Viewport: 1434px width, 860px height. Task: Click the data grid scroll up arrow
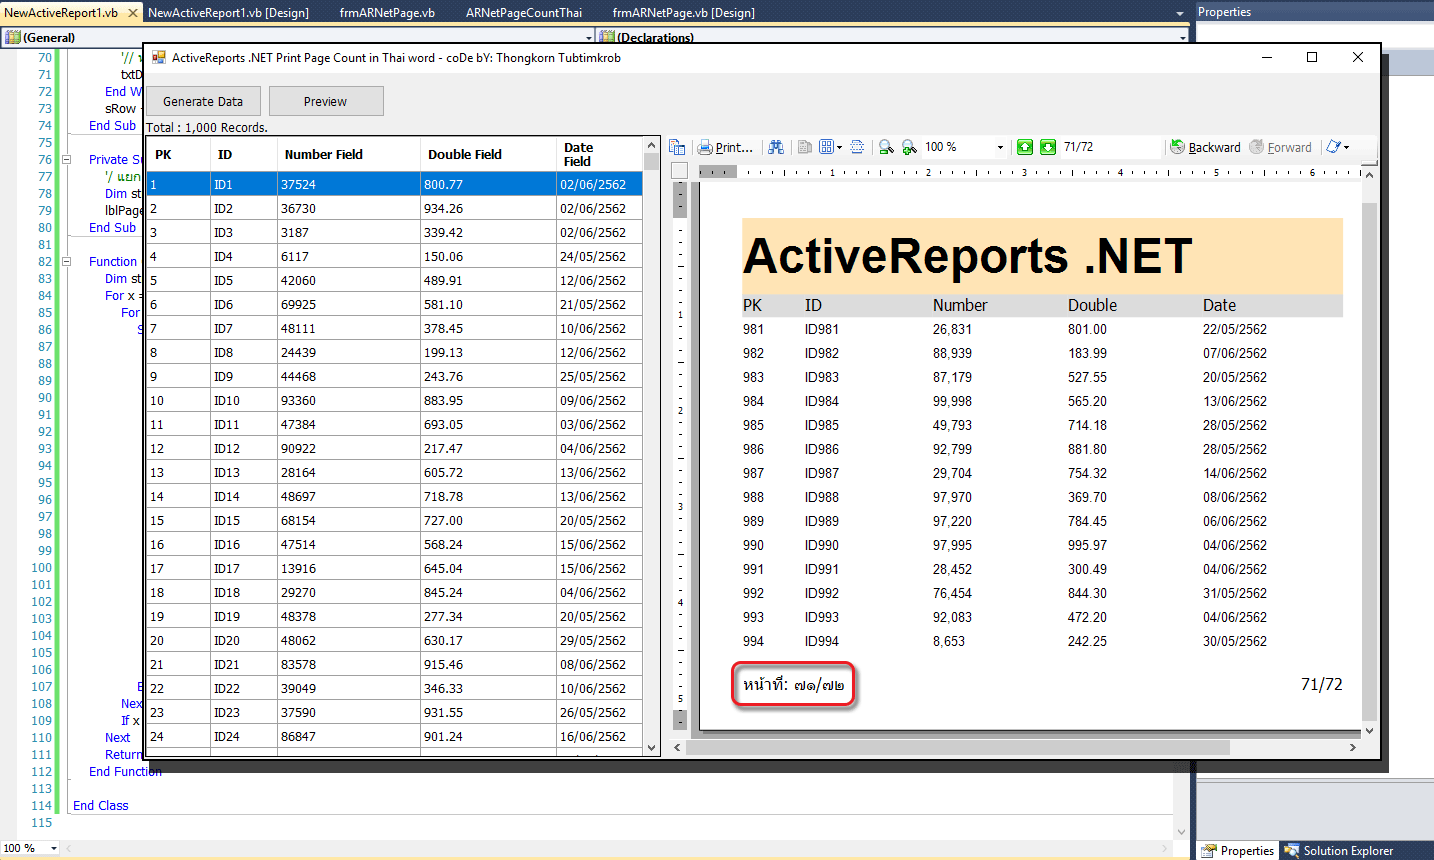click(x=651, y=145)
